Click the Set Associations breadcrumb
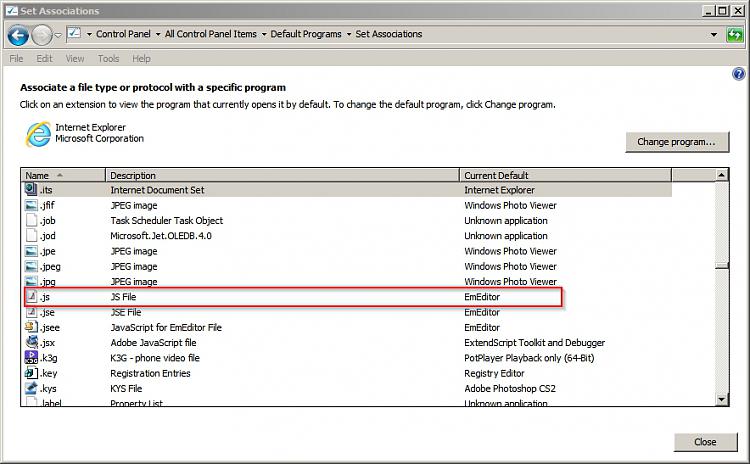This screenshot has height=464, width=750. click(389, 34)
